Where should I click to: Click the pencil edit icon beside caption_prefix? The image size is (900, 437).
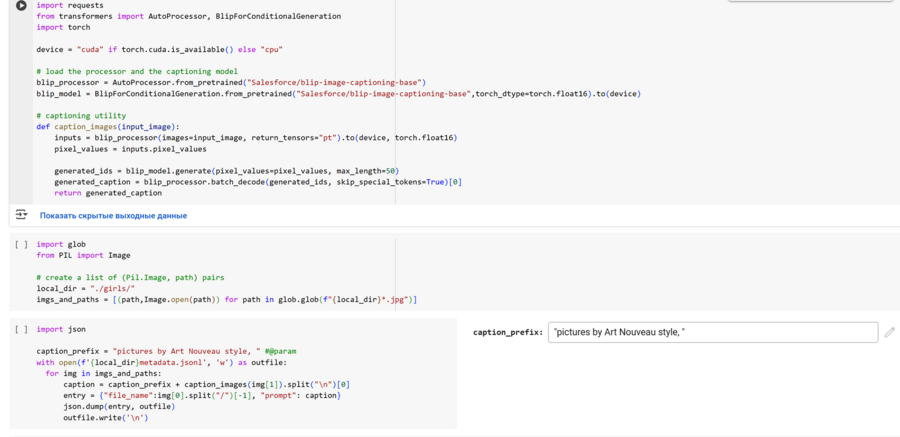(x=889, y=332)
